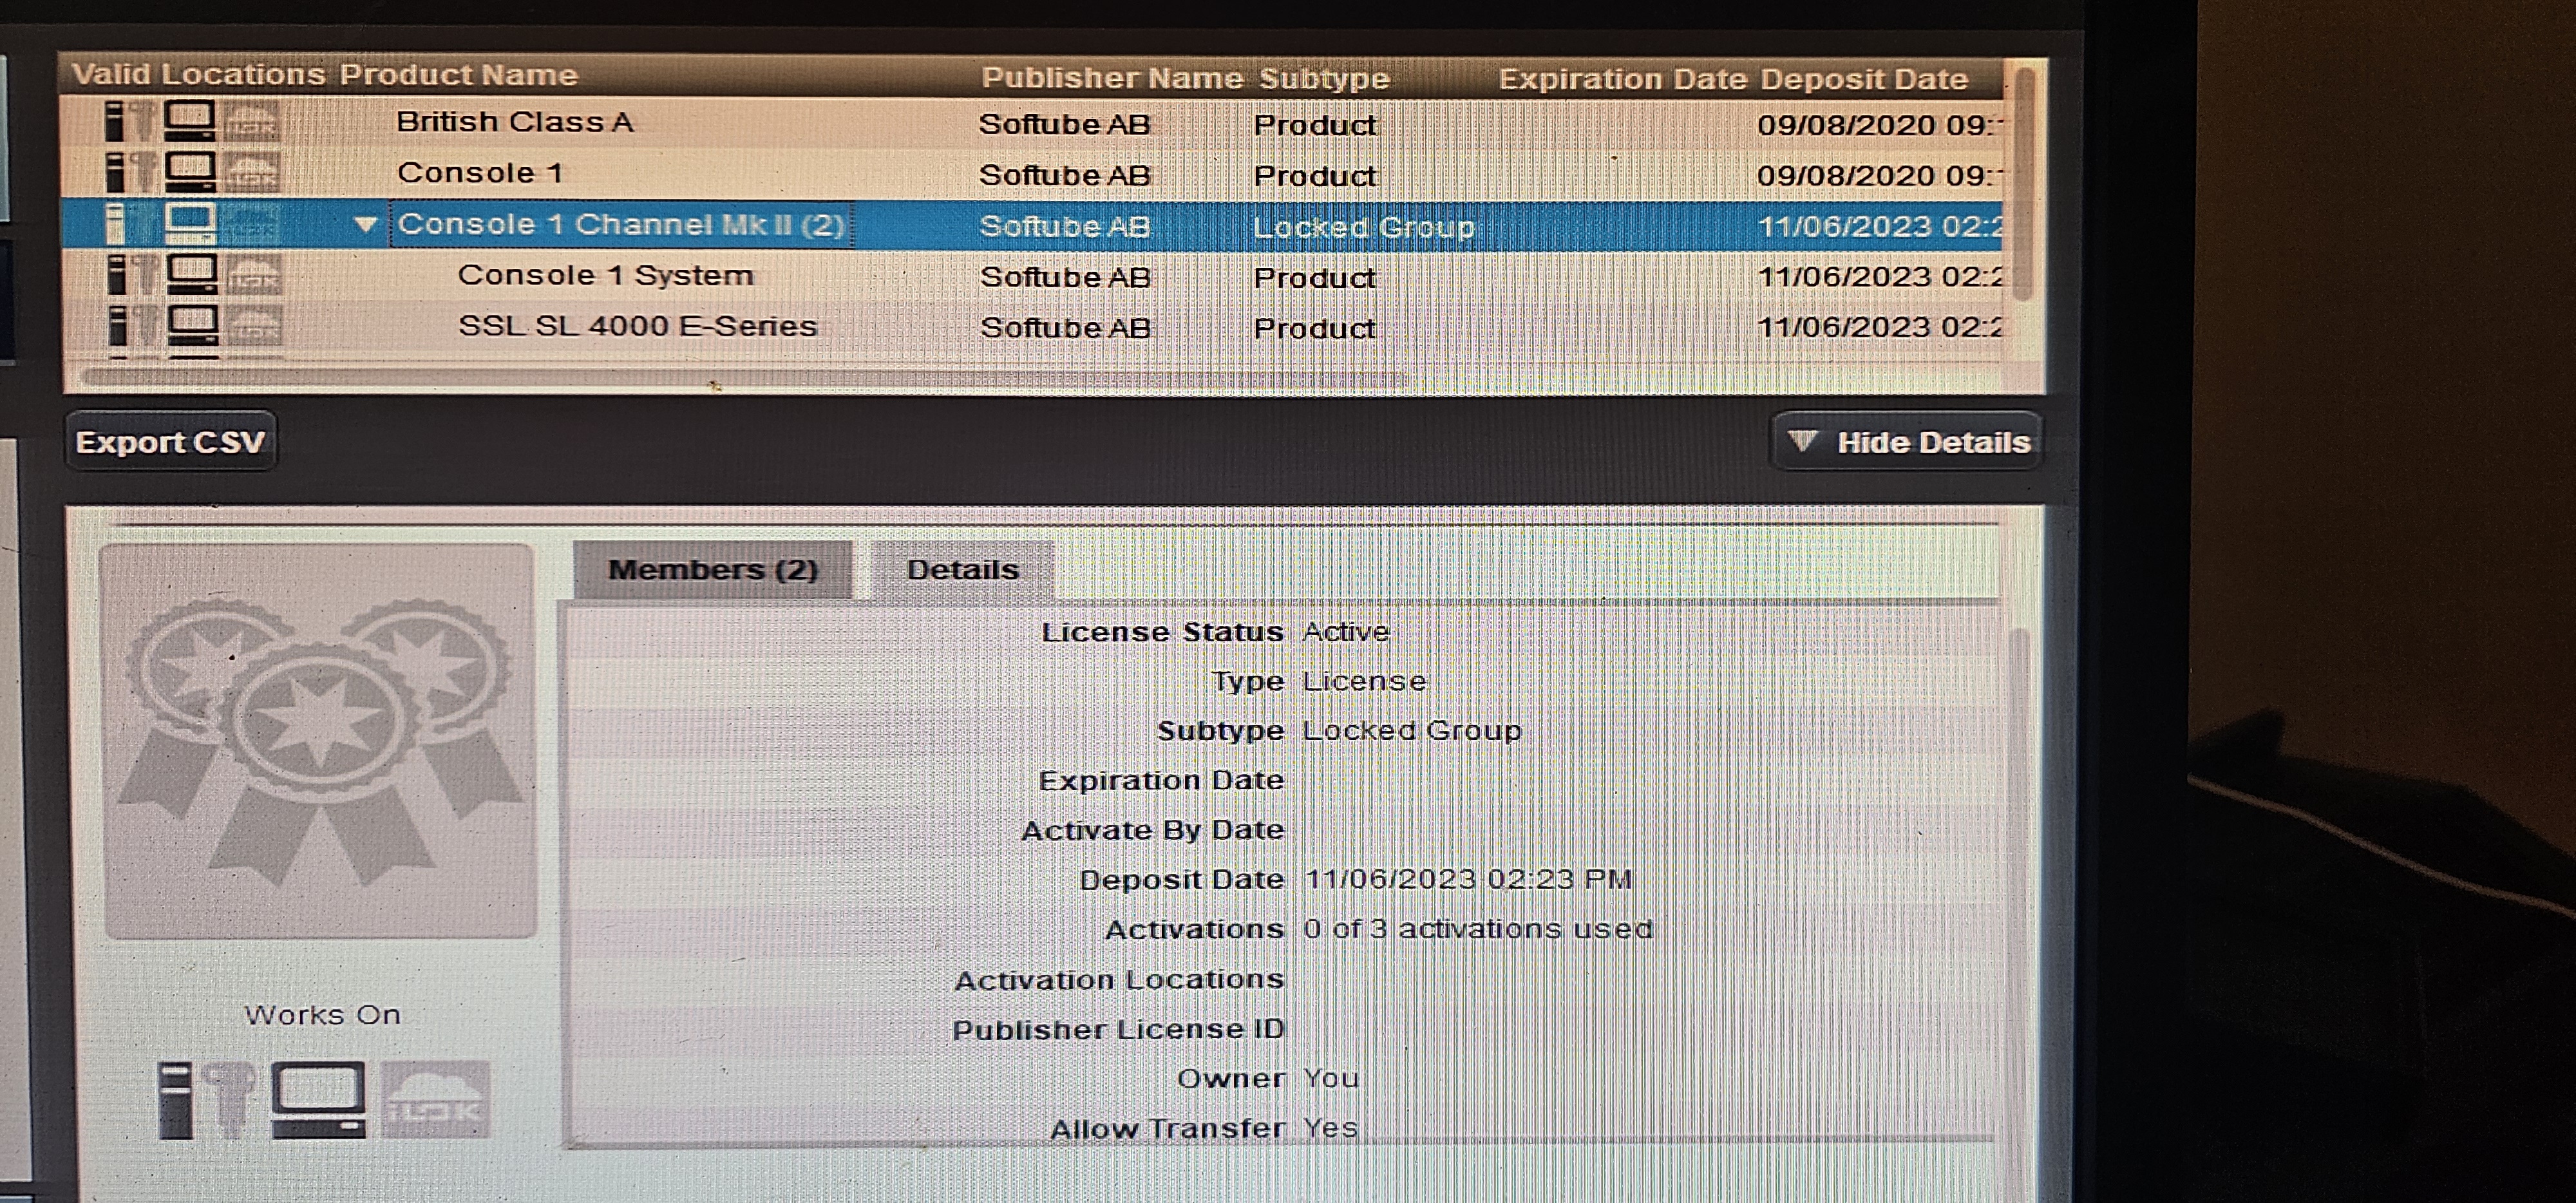Click the Product subtype for SSL SL 4000 E-Series
This screenshot has height=1203, width=2576.
(x=1314, y=328)
